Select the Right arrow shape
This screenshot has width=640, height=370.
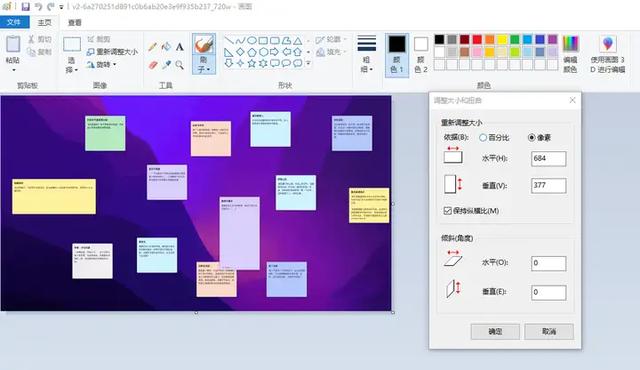point(274,52)
